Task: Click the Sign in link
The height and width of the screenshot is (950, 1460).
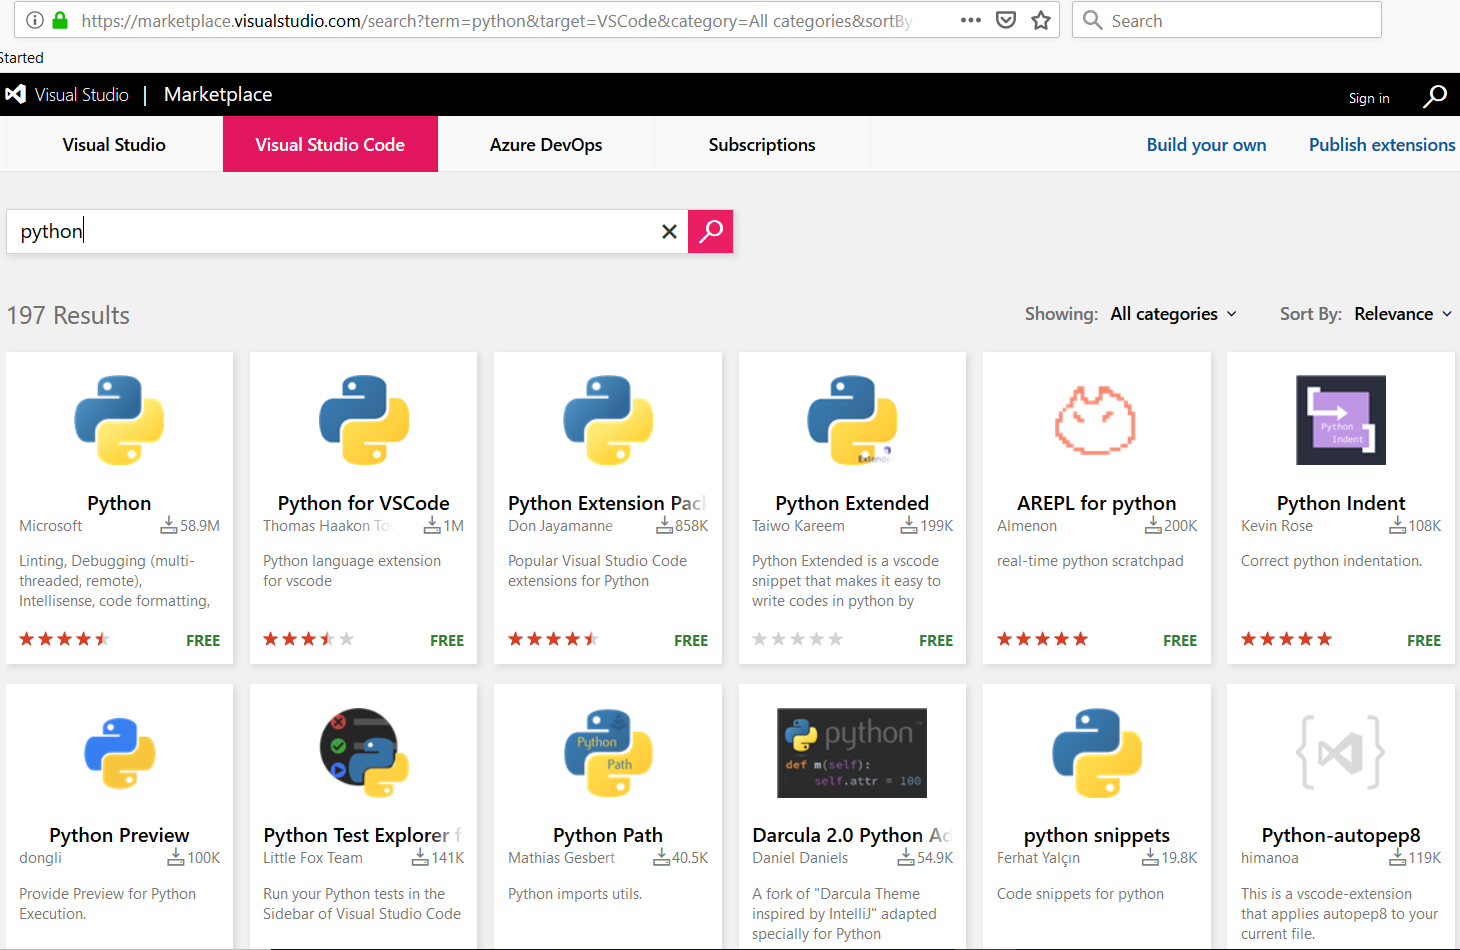Action: pos(1369,98)
